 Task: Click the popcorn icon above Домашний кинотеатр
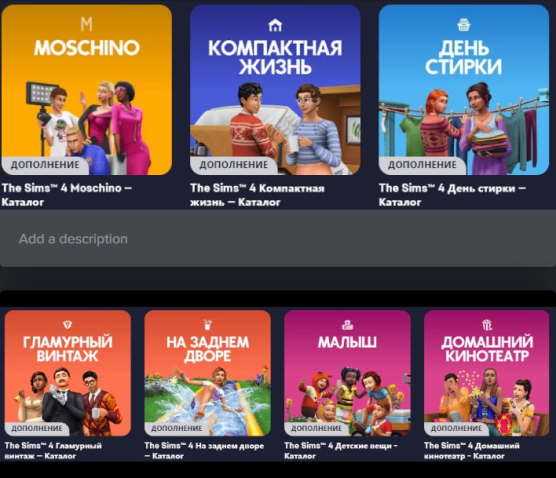(x=487, y=324)
